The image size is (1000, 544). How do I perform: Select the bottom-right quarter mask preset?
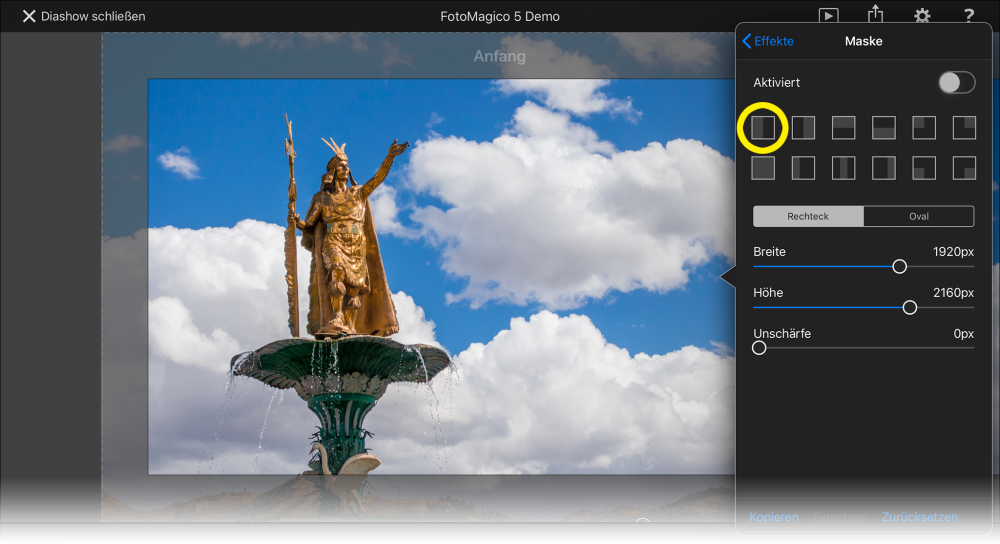pos(964,168)
